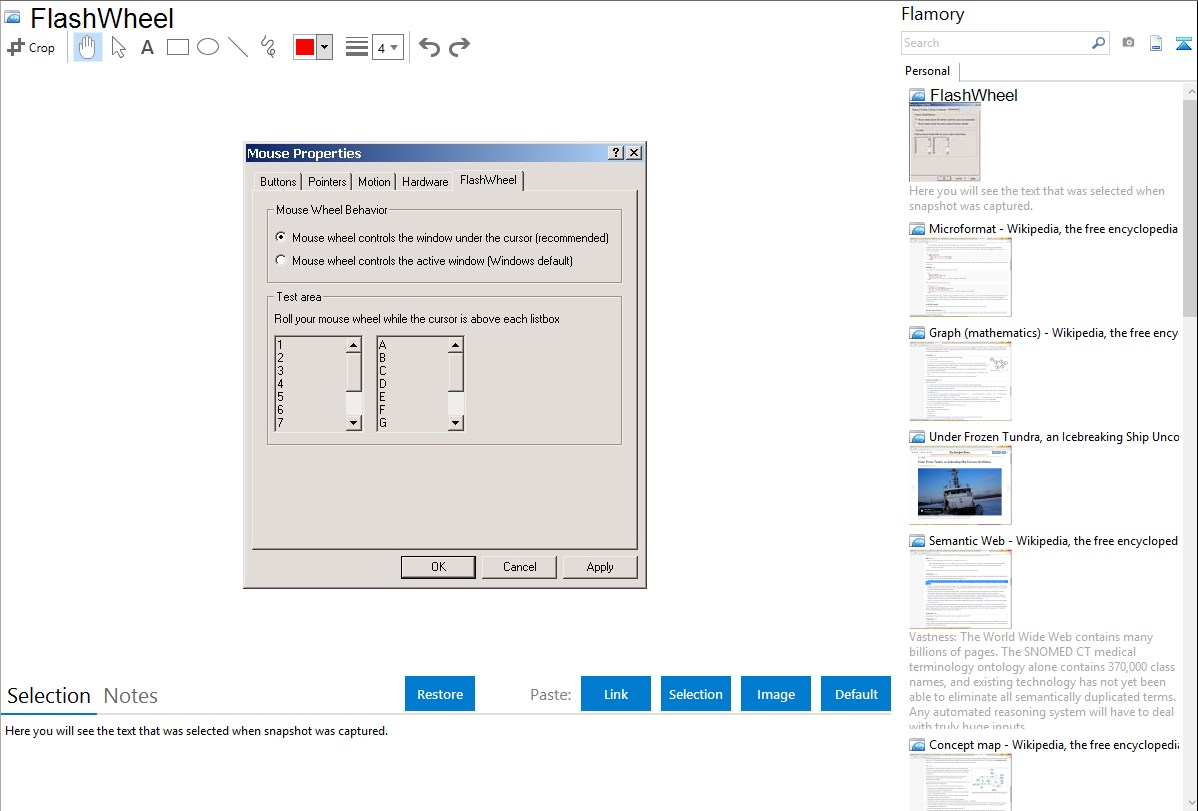The width and height of the screenshot is (1198, 811).
Task: Click the blue upward triangle icon
Action: (1183, 43)
